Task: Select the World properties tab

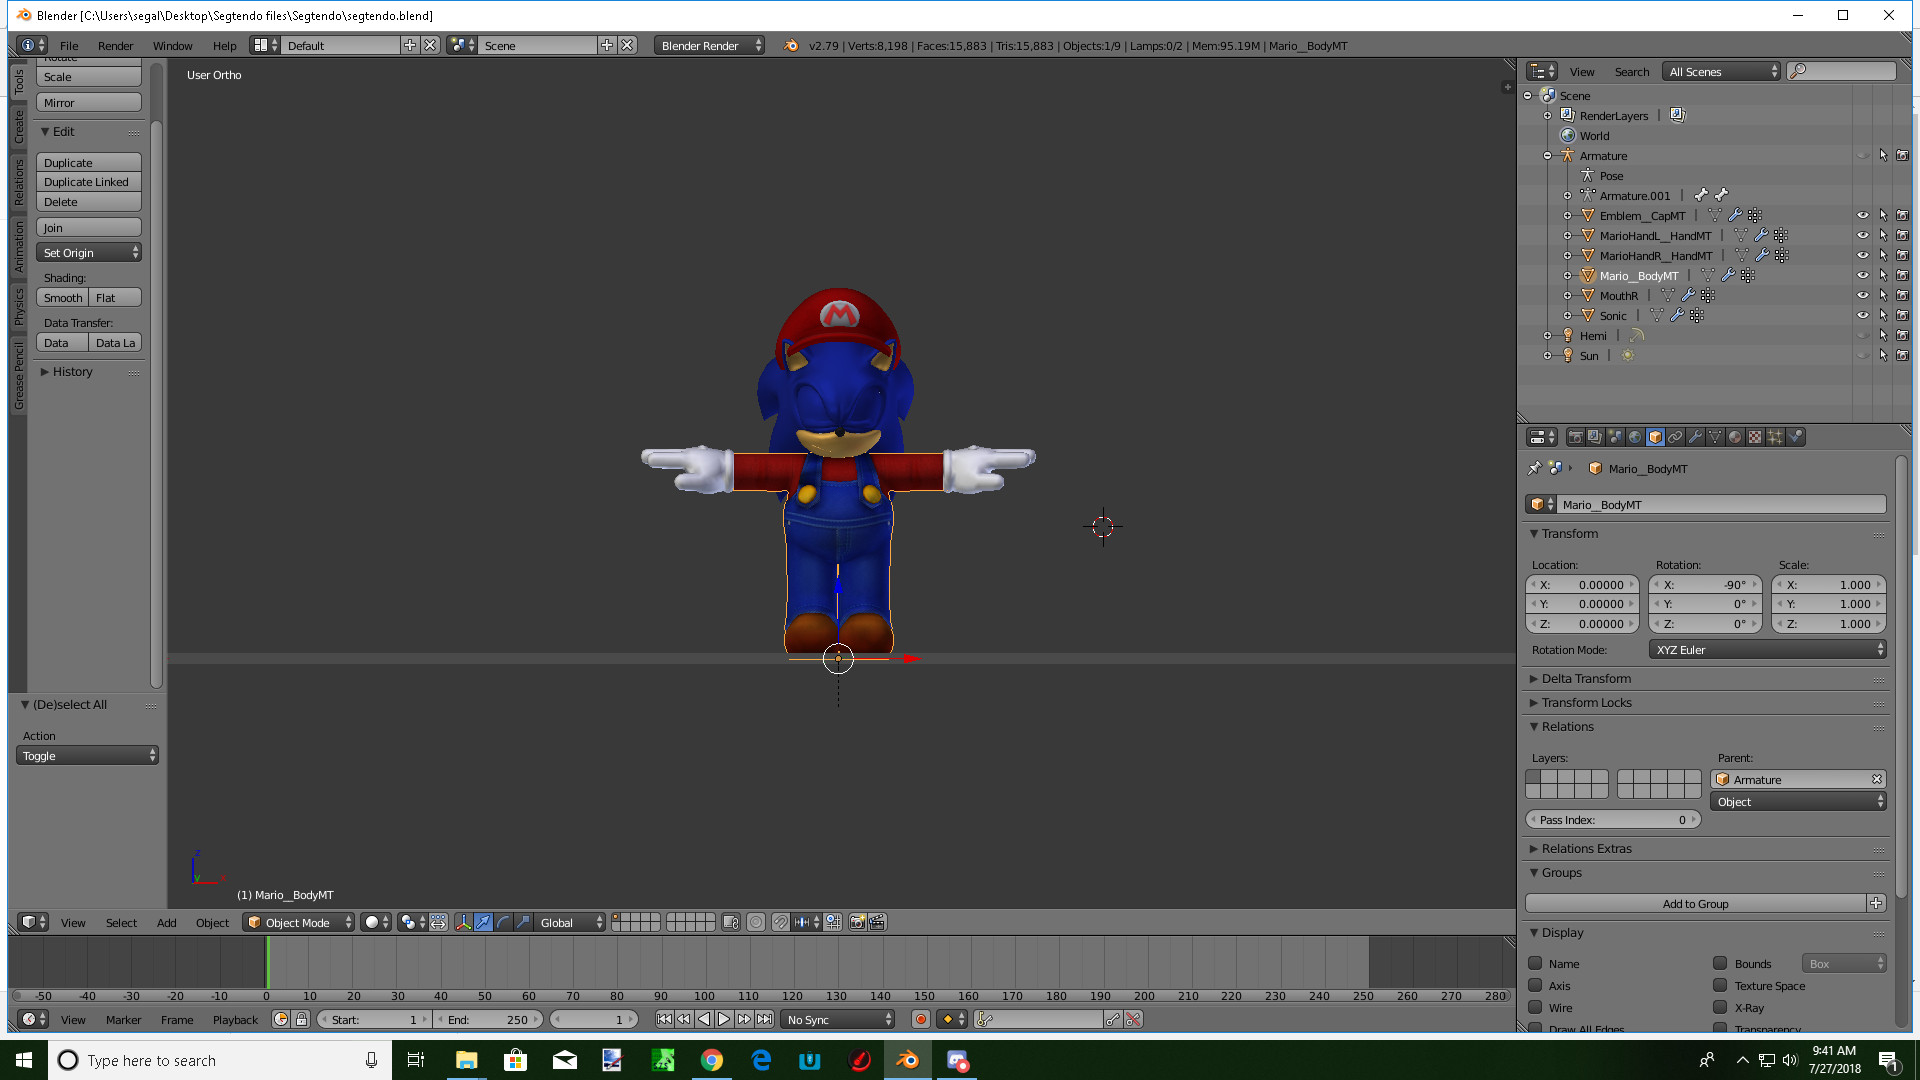Action: point(1637,437)
